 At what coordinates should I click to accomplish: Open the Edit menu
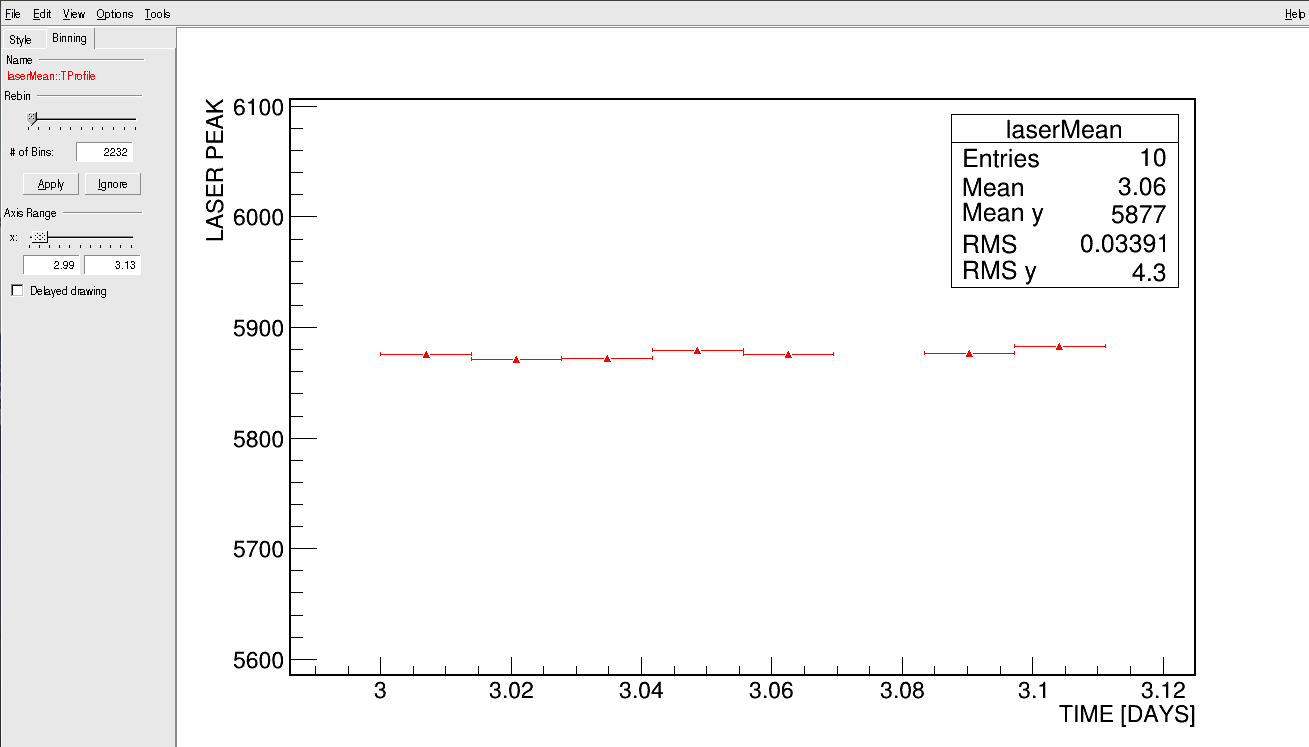[42, 14]
